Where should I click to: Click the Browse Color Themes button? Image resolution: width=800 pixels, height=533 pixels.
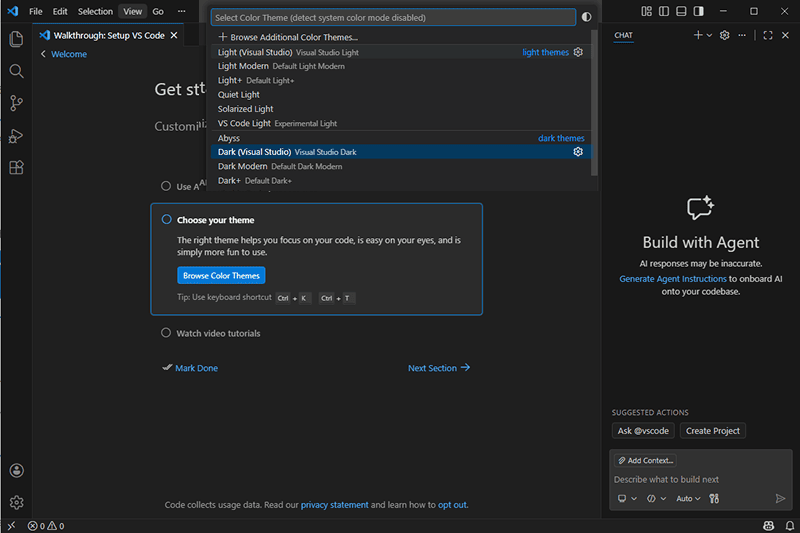(x=221, y=275)
